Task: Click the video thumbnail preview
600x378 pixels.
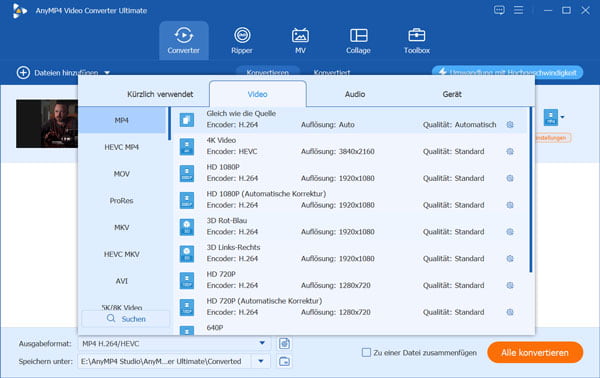Action: tap(47, 124)
